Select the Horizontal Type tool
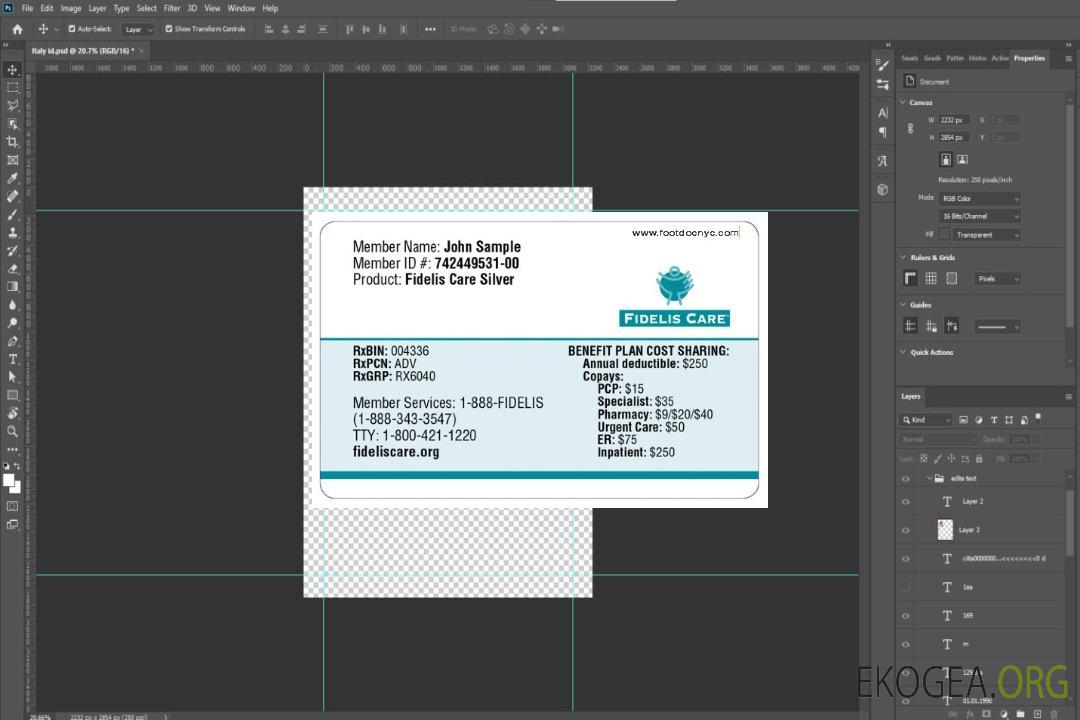Image resolution: width=1080 pixels, height=720 pixels. (12, 359)
